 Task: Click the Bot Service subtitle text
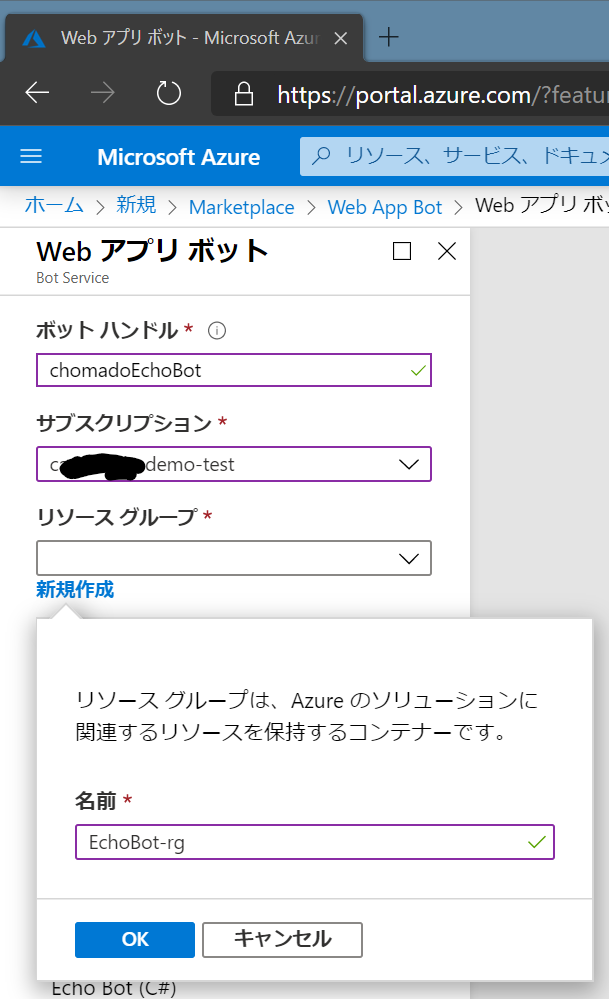(x=73, y=278)
